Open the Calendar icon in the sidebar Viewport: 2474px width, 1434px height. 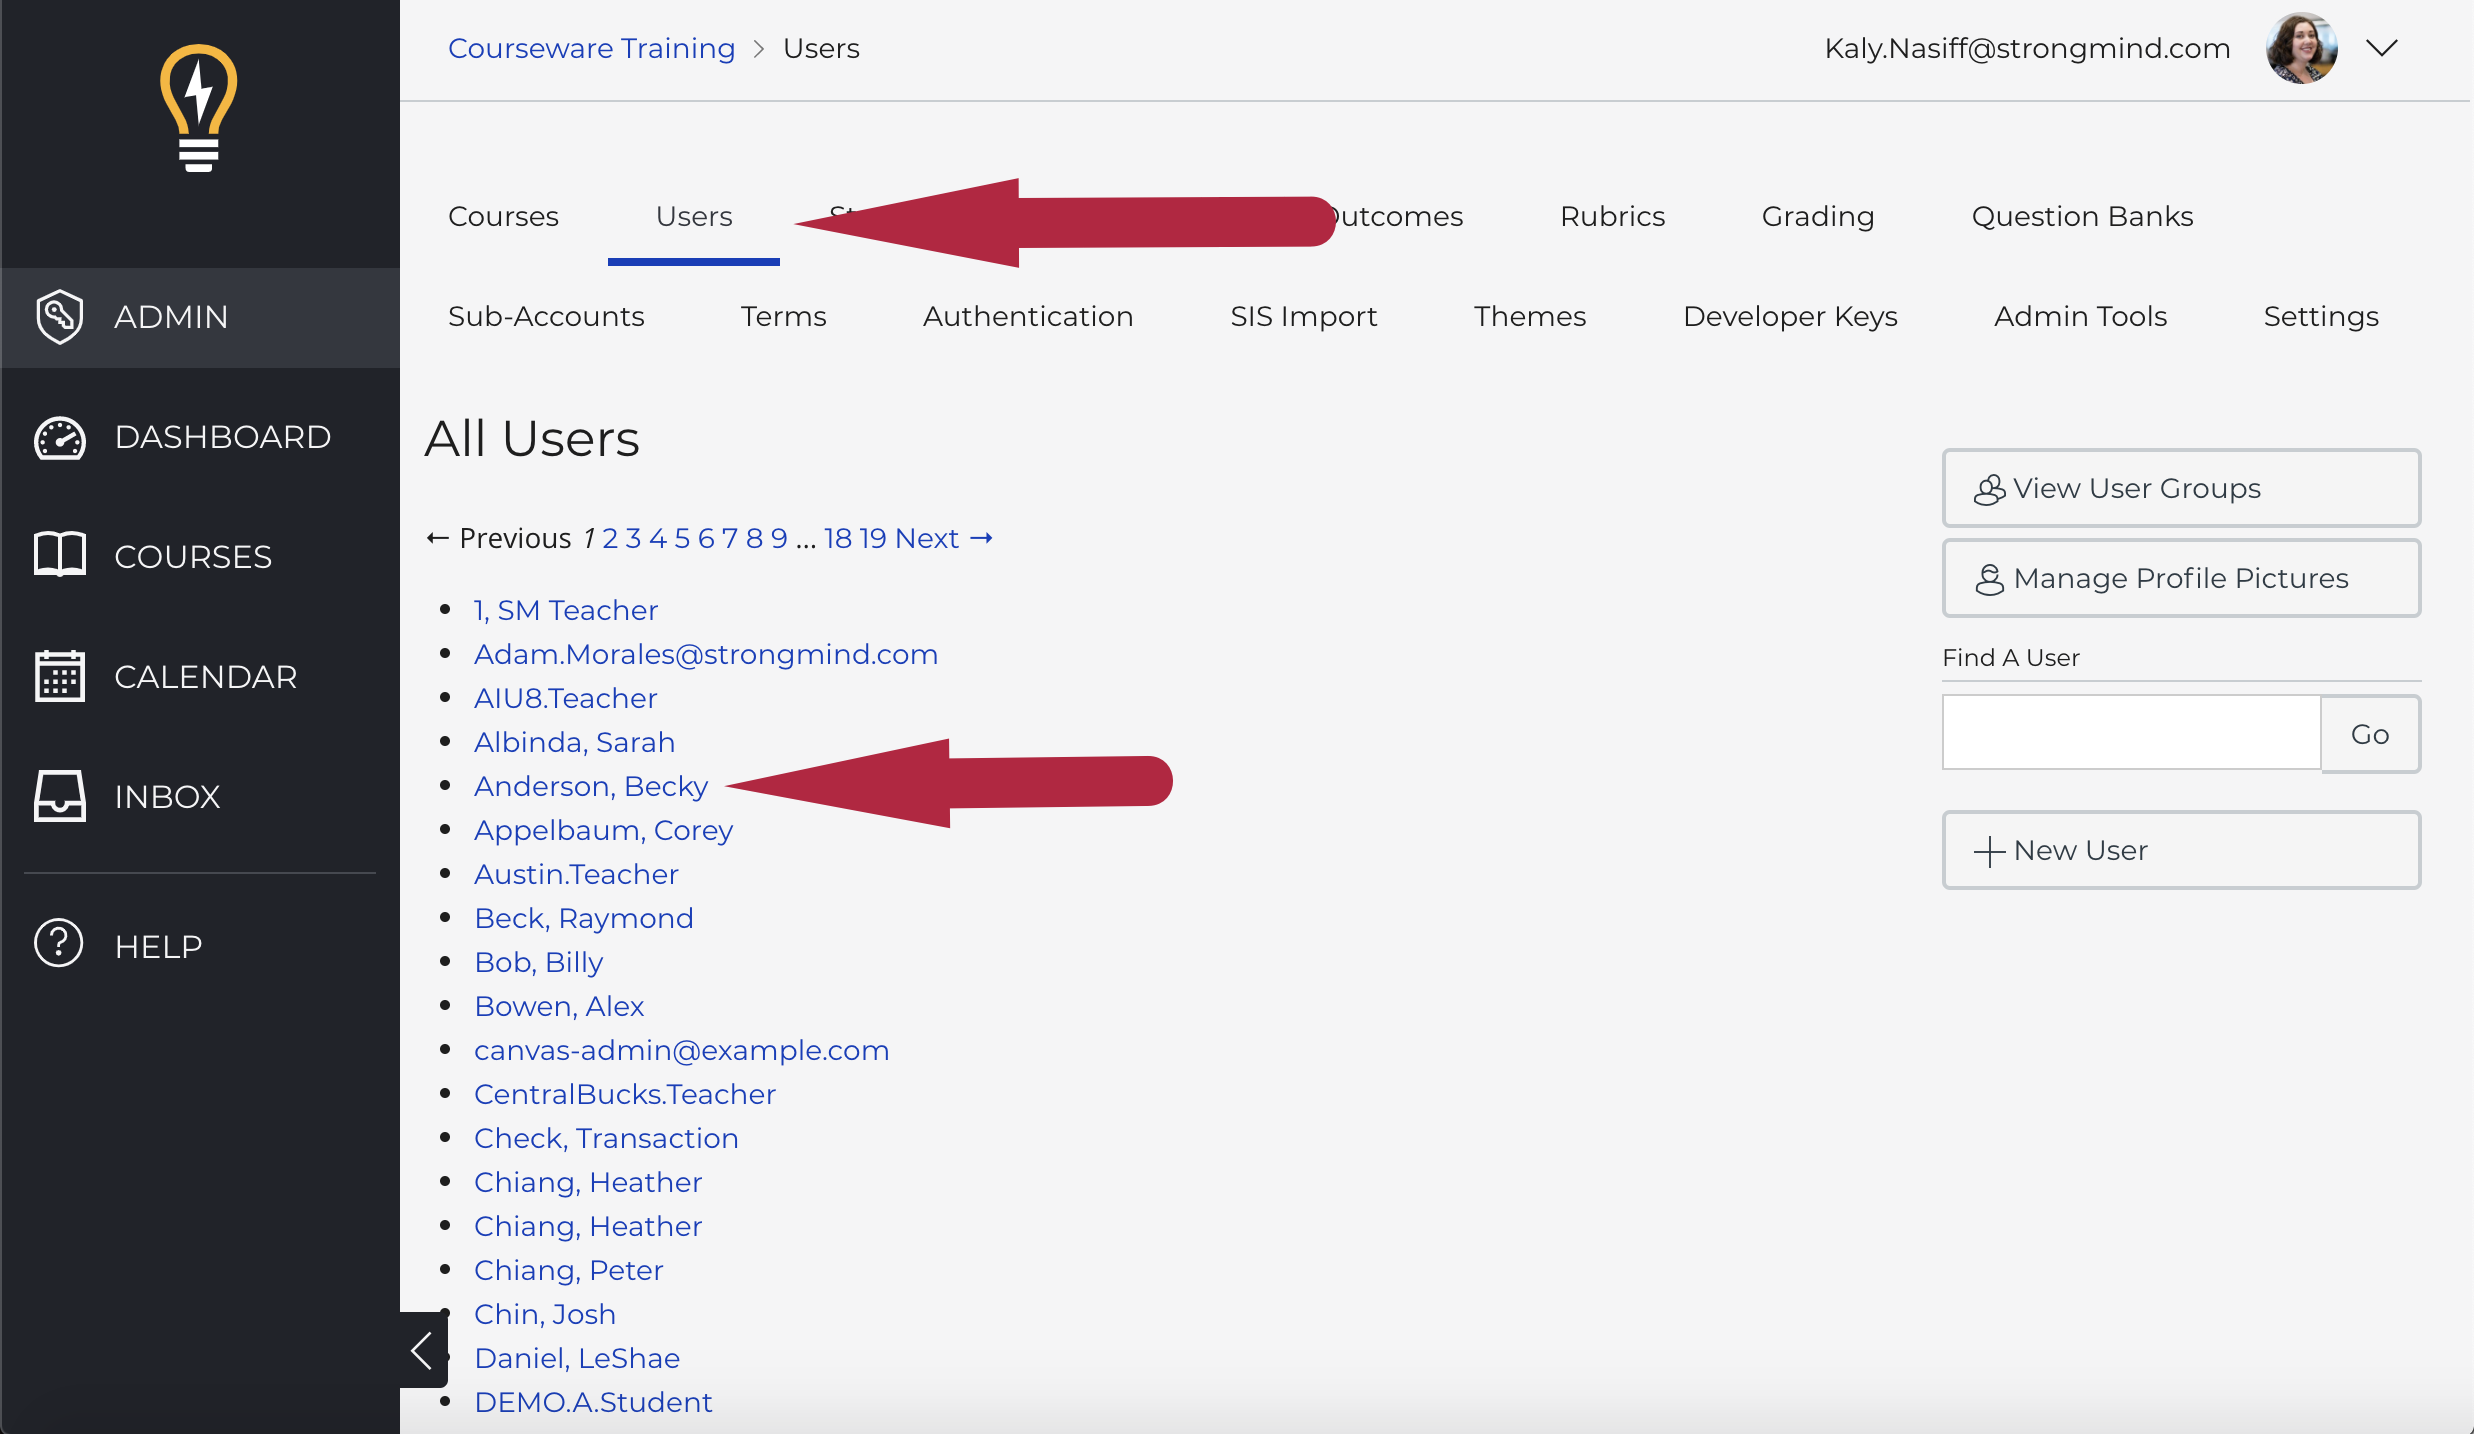(60, 677)
